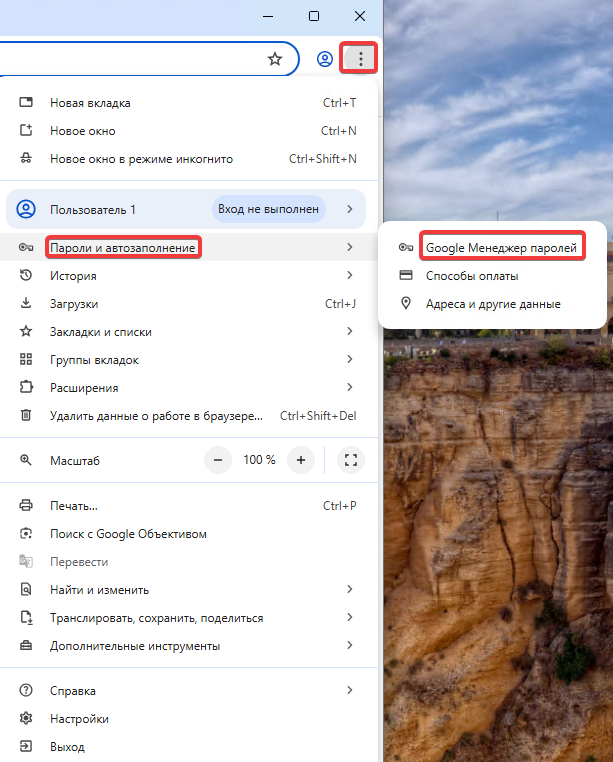Screen dimensions: 613x762
Task: Click the card icon for Способы оплаты
Action: [405, 275]
